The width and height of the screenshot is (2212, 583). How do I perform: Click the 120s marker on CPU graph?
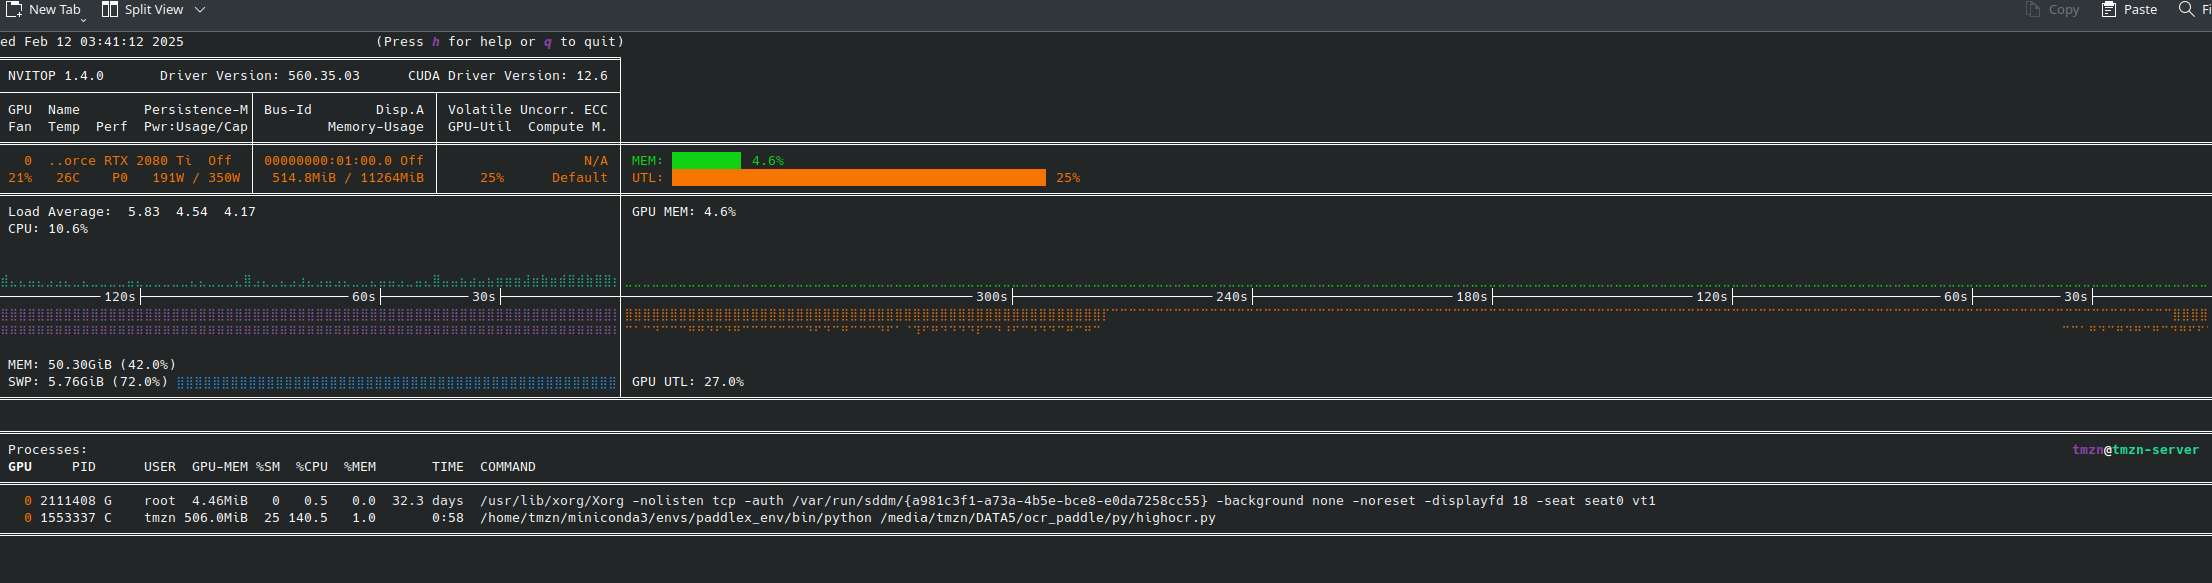pos(120,297)
